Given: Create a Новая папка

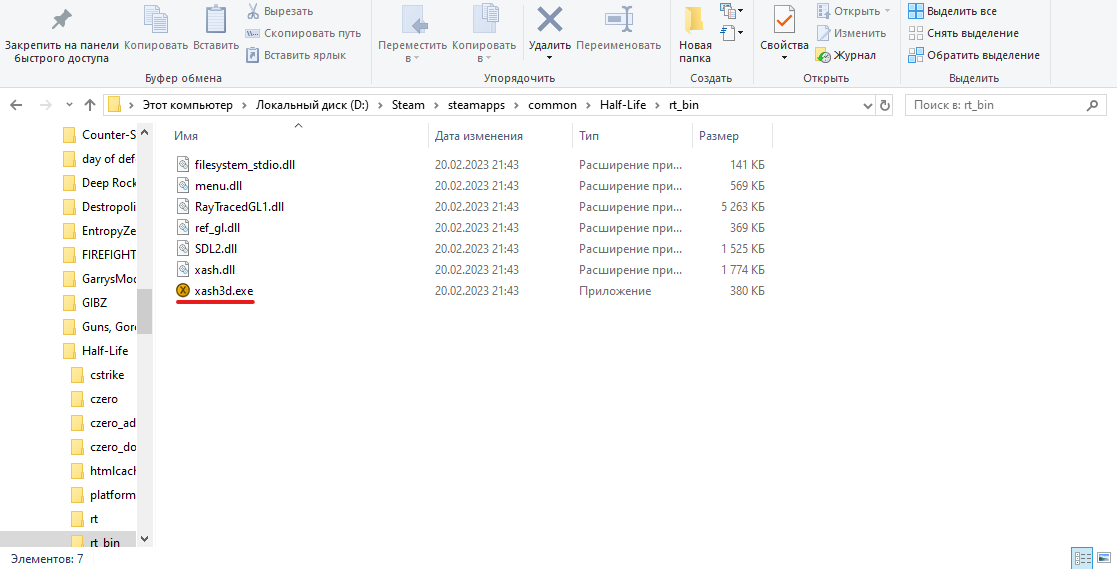Looking at the screenshot, I should (x=695, y=33).
